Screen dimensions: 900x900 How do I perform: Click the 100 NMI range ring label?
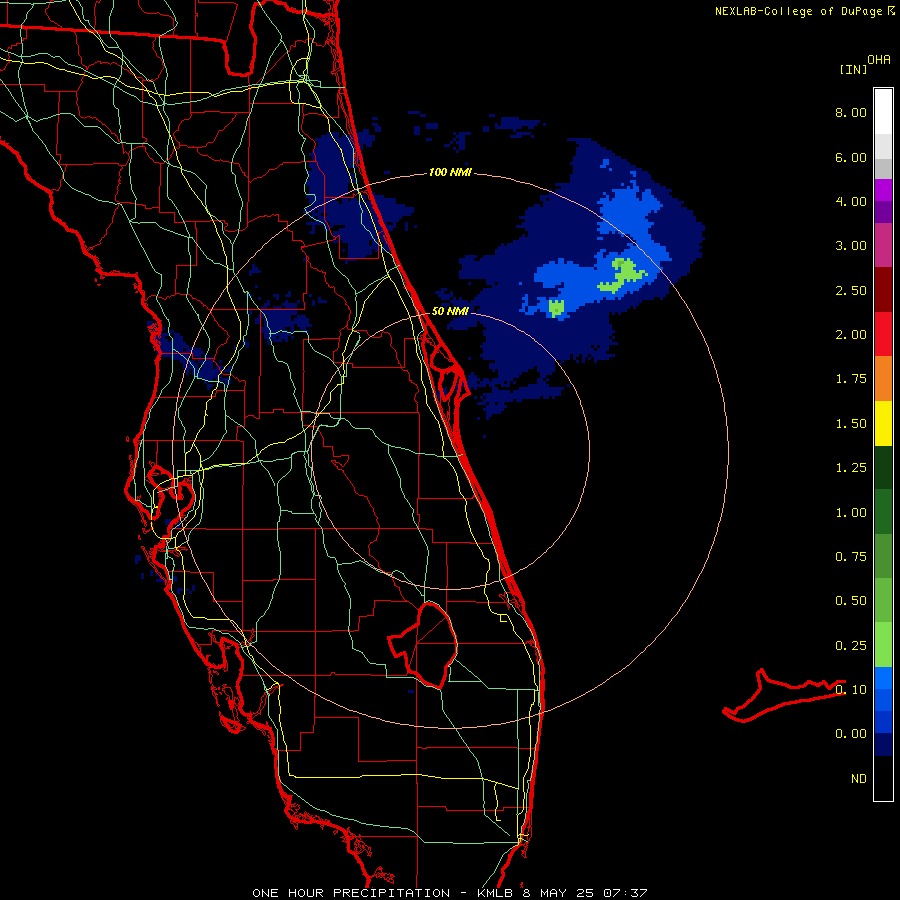tap(450, 172)
